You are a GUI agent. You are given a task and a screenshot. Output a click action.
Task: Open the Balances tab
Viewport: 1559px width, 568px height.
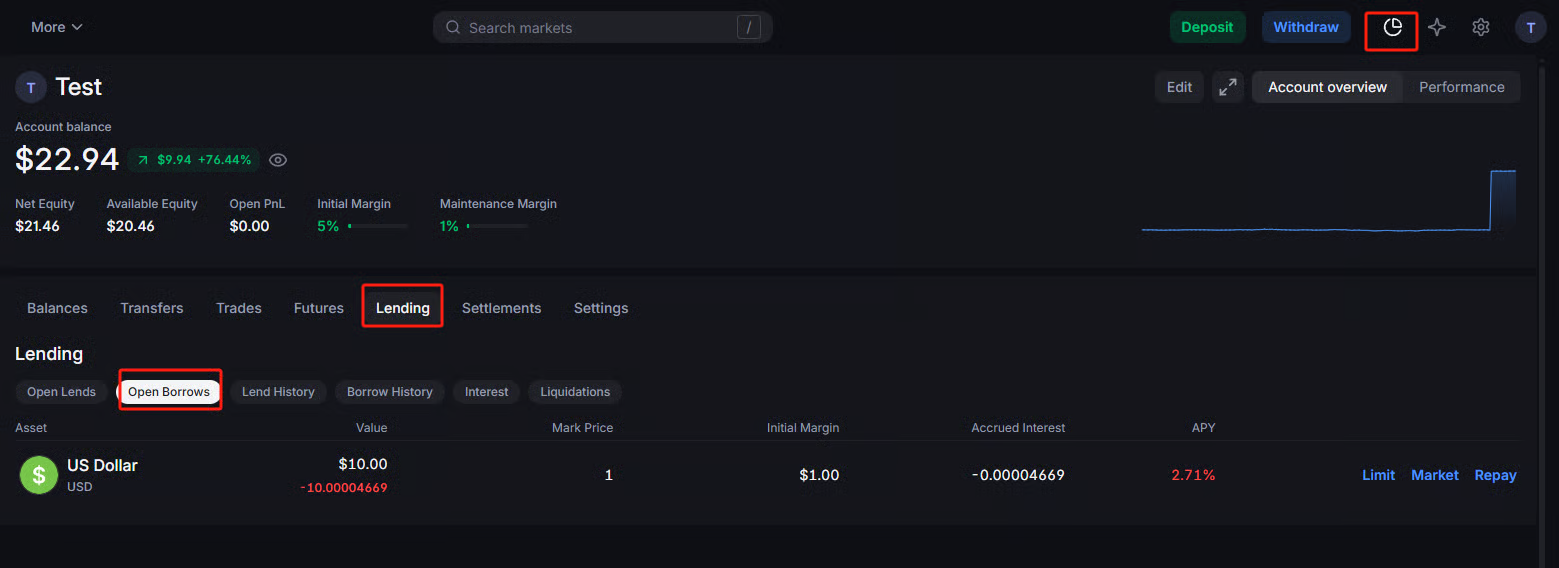point(57,308)
